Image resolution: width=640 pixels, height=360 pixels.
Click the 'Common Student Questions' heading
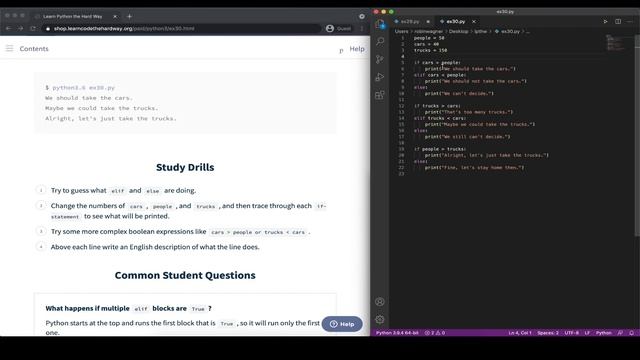coord(185,276)
